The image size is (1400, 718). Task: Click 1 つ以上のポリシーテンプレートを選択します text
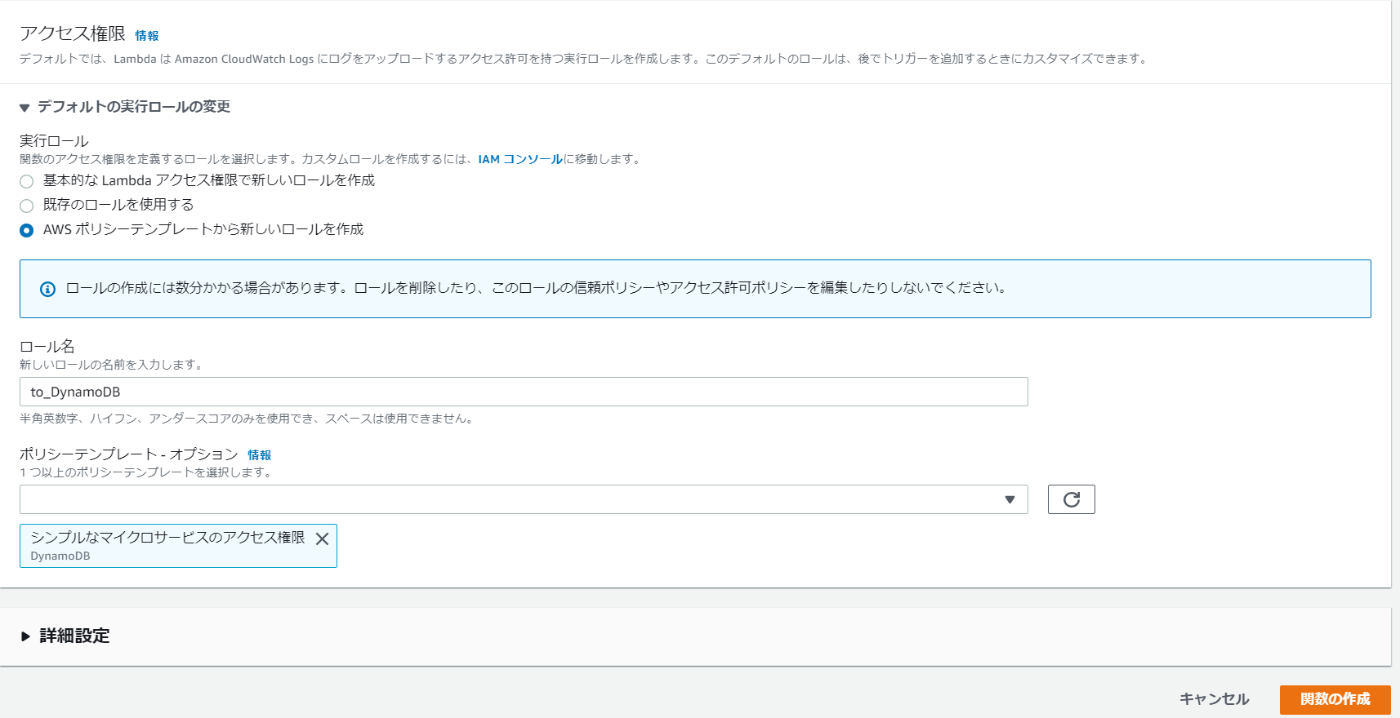[146, 472]
